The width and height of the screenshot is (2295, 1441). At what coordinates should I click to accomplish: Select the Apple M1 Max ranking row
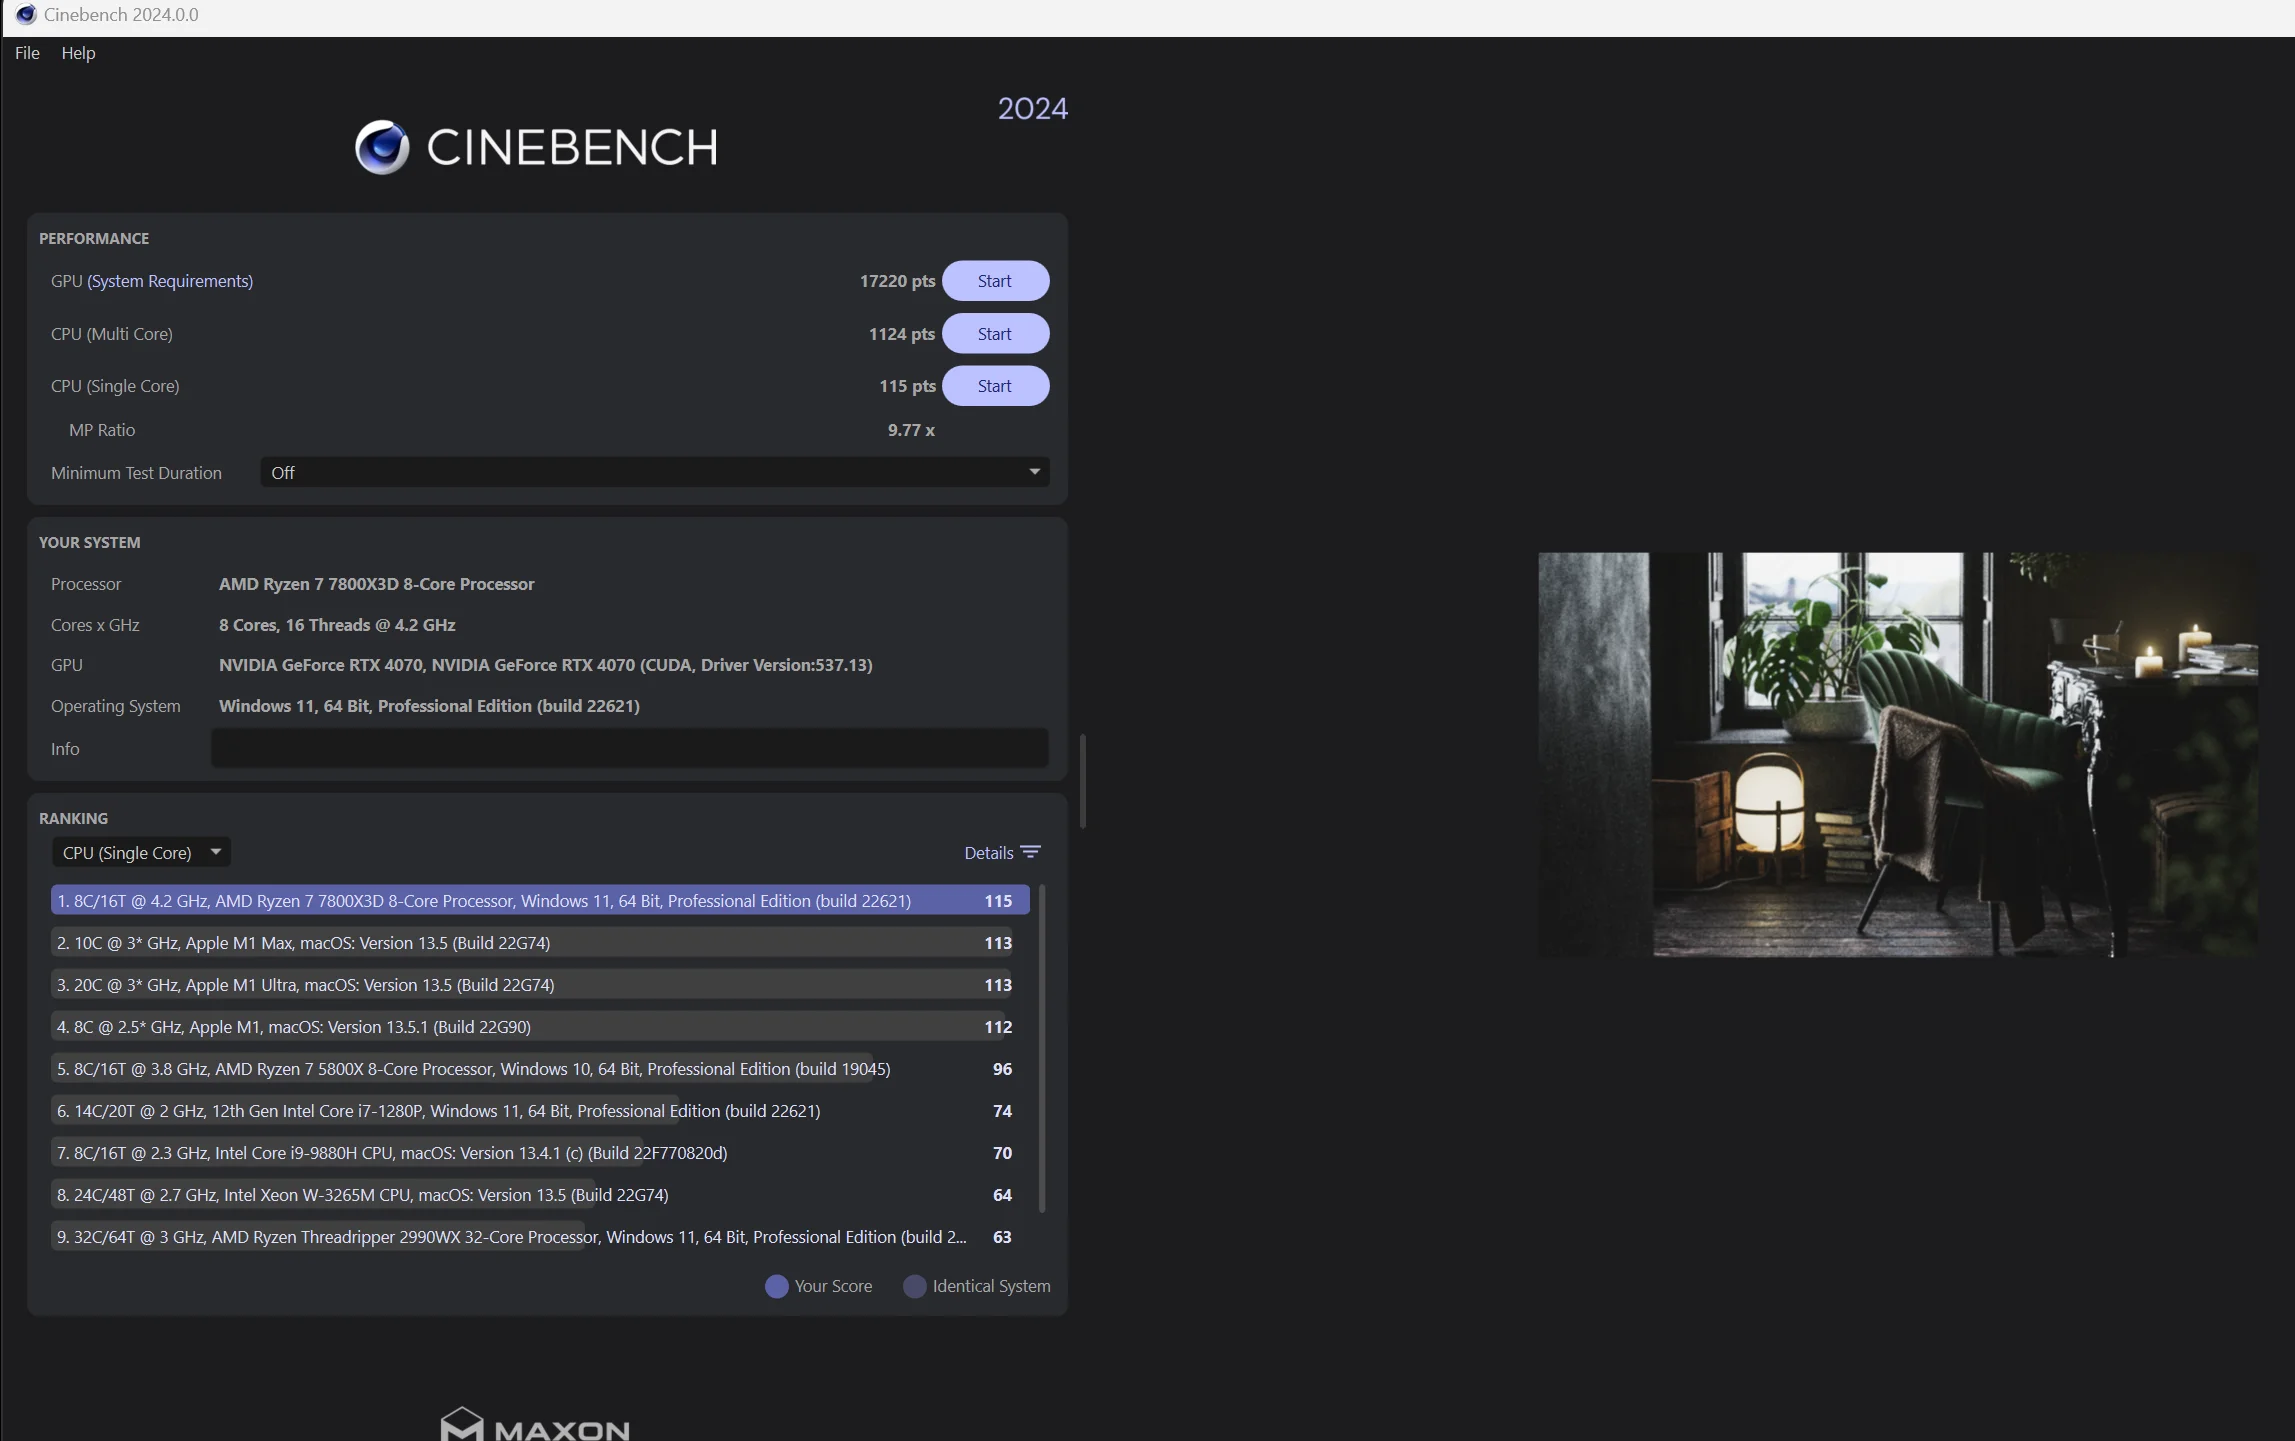point(540,942)
